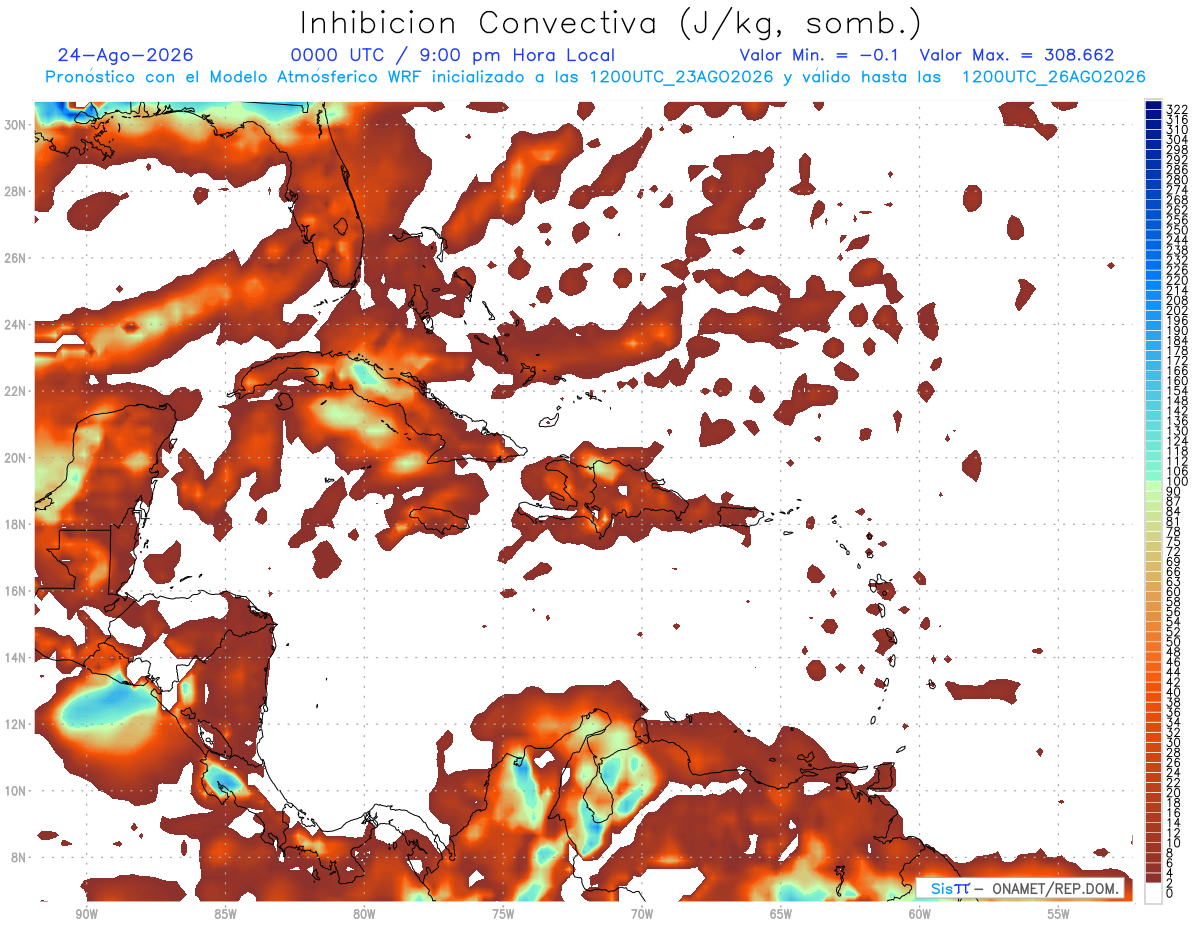
Task: Click the 8N latitude label
Action: 18,858
